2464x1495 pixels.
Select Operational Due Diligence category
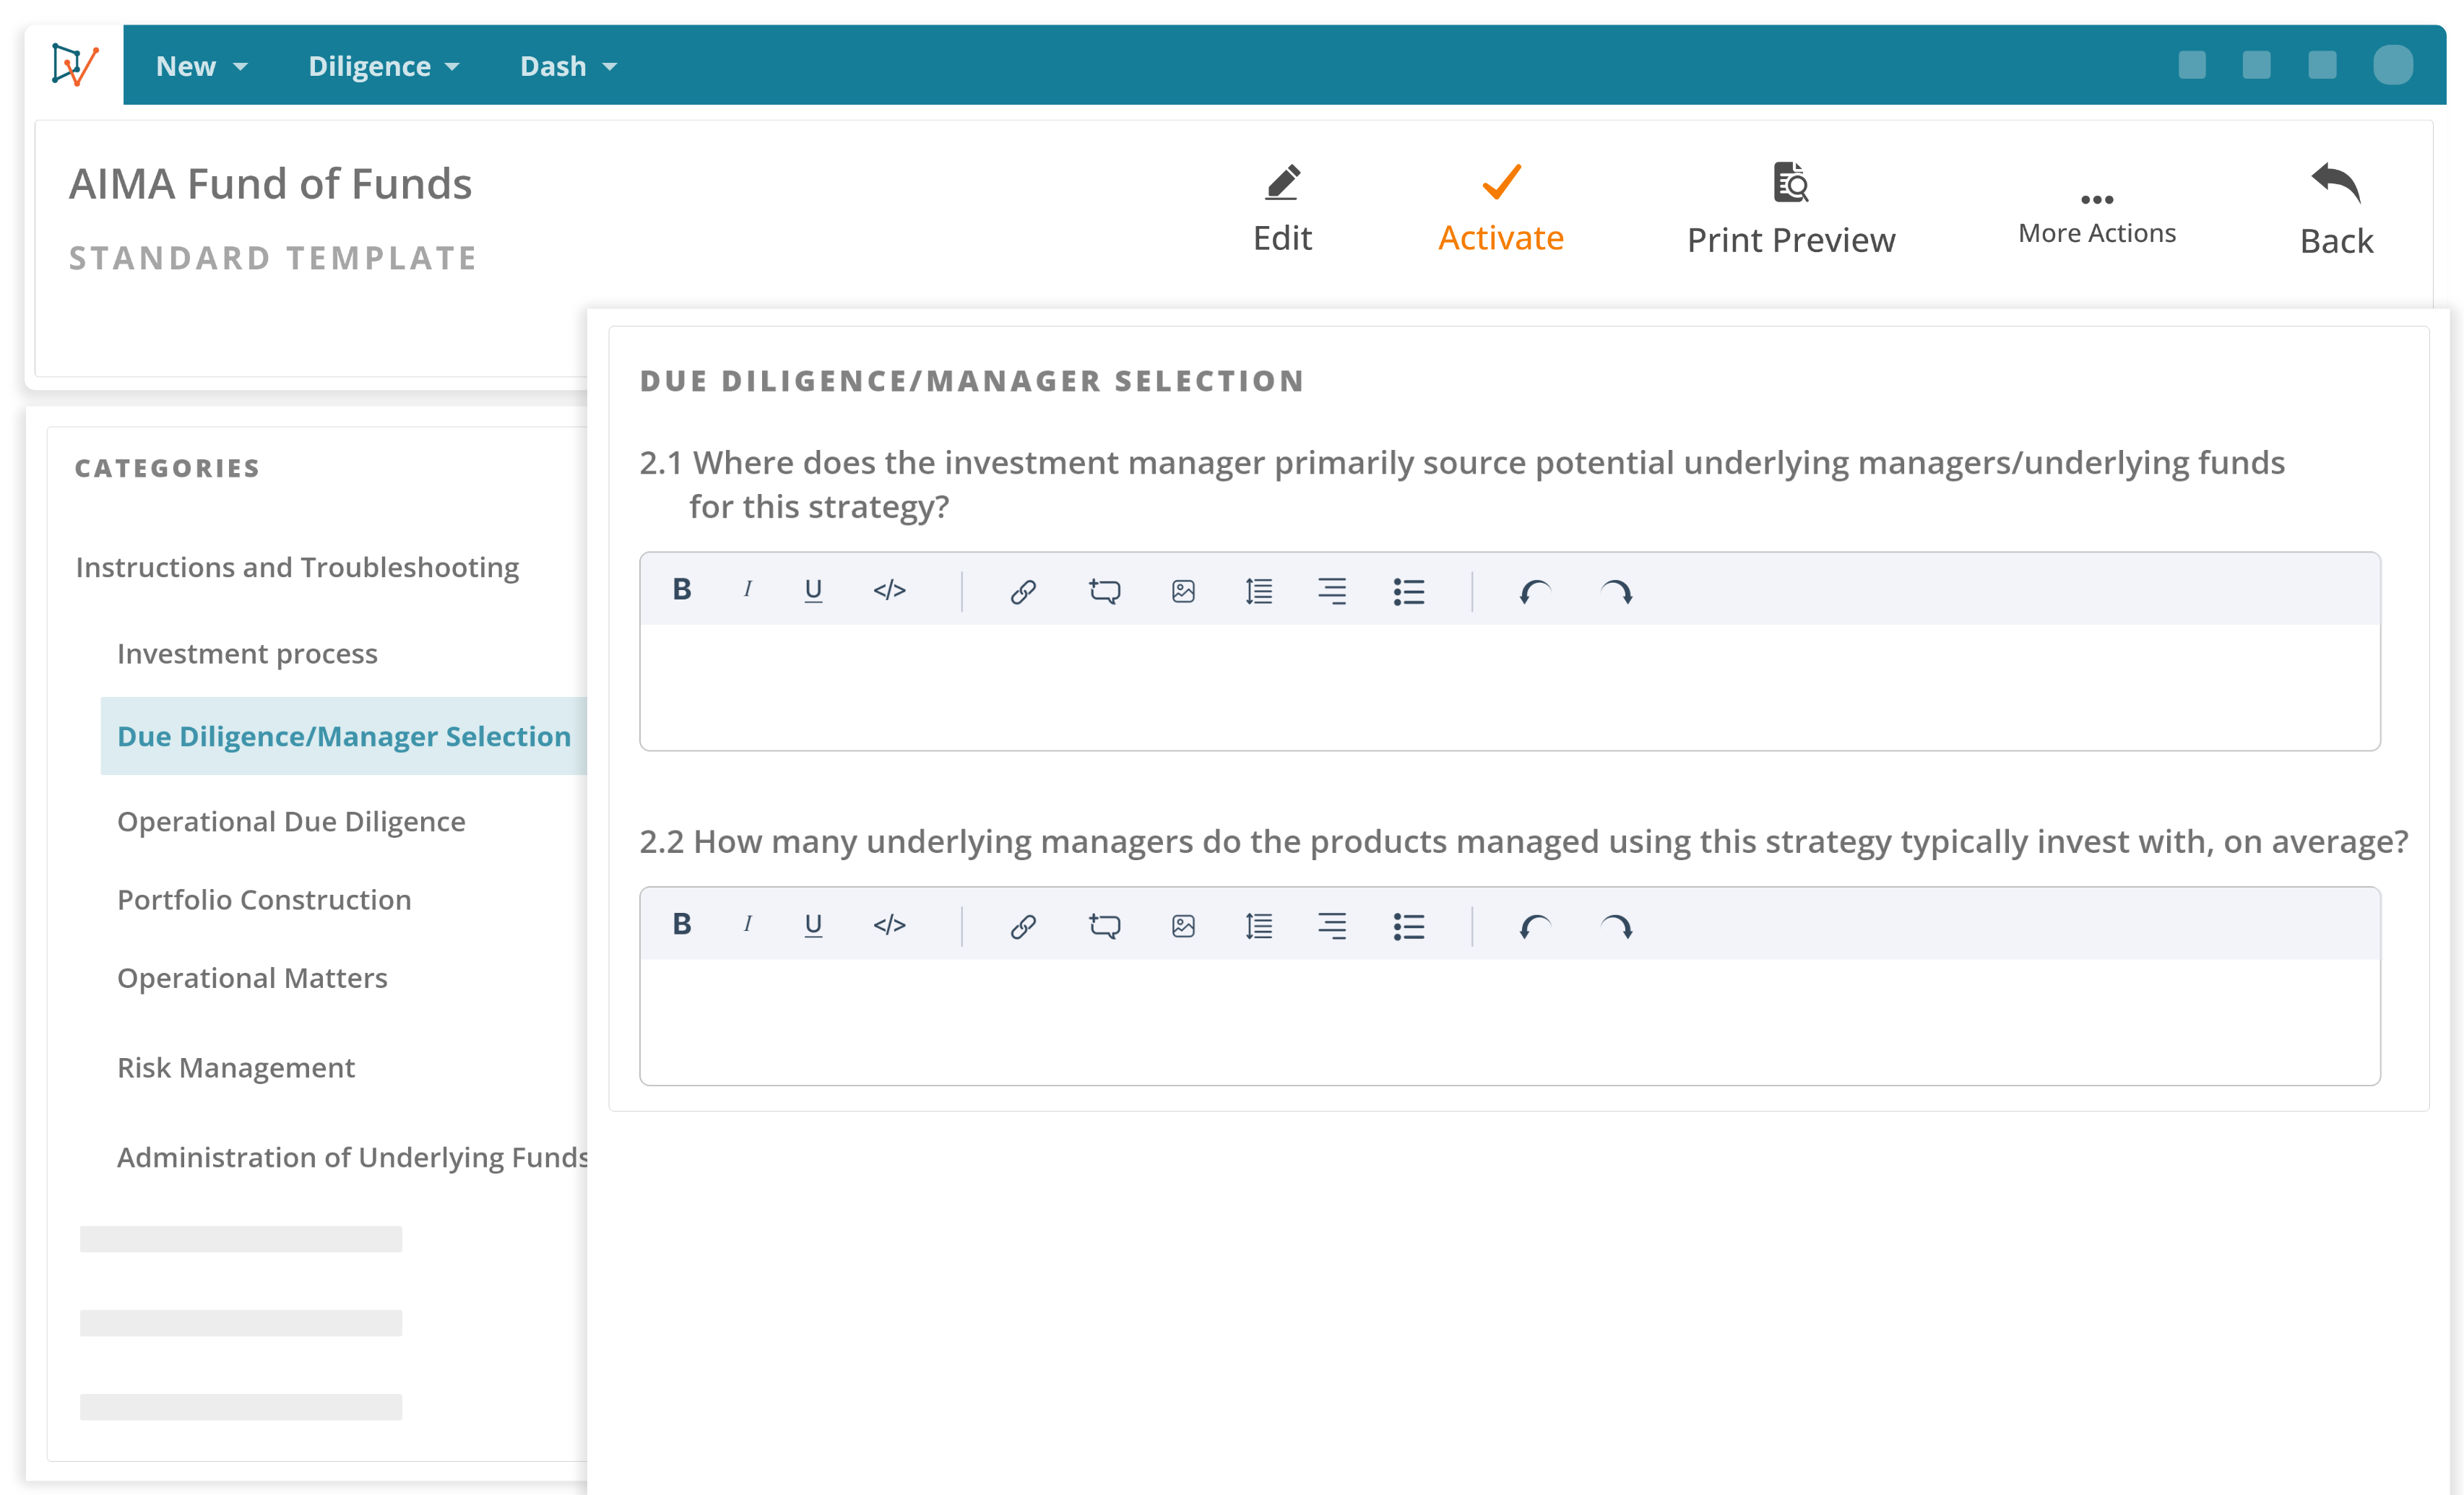[x=290, y=820]
